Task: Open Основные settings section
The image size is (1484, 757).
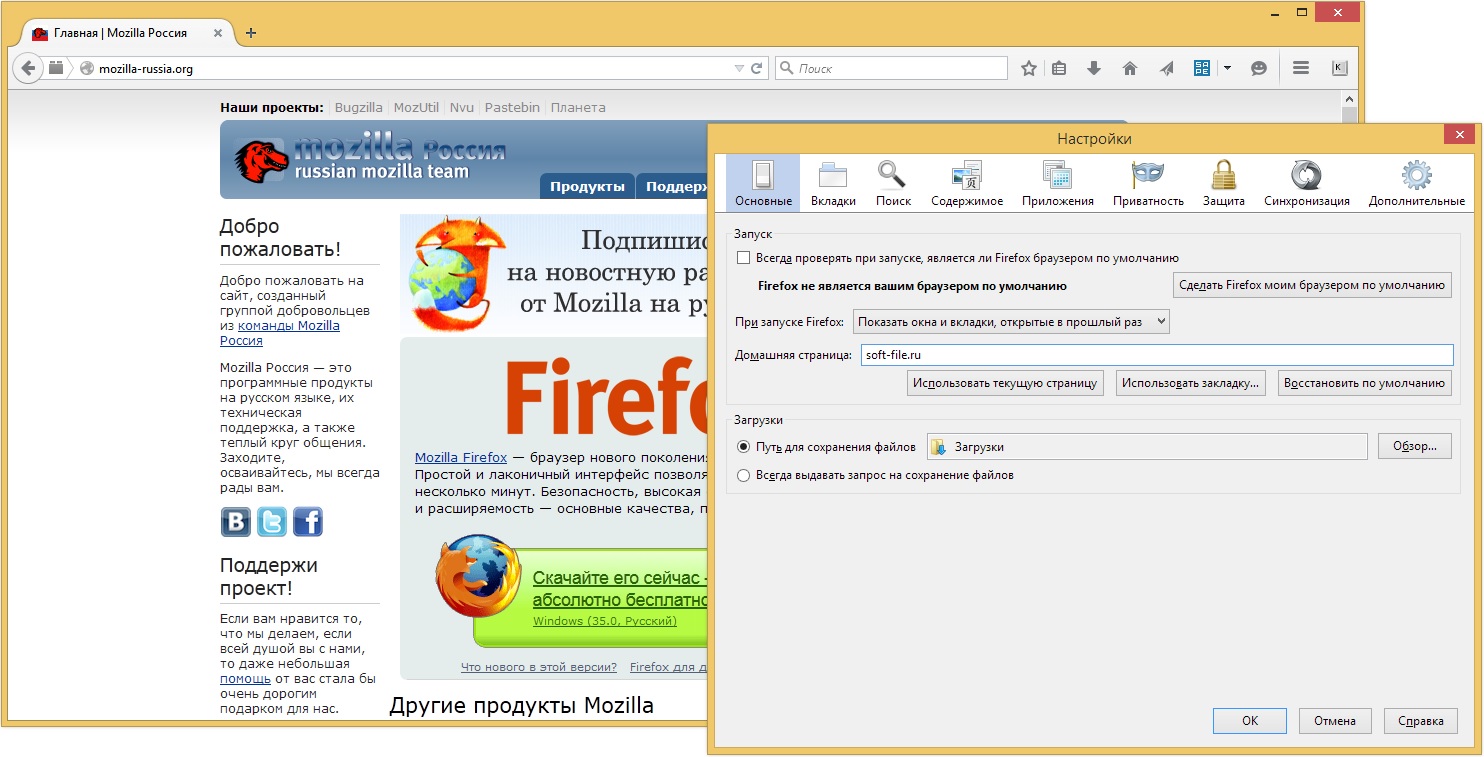Action: pos(763,183)
